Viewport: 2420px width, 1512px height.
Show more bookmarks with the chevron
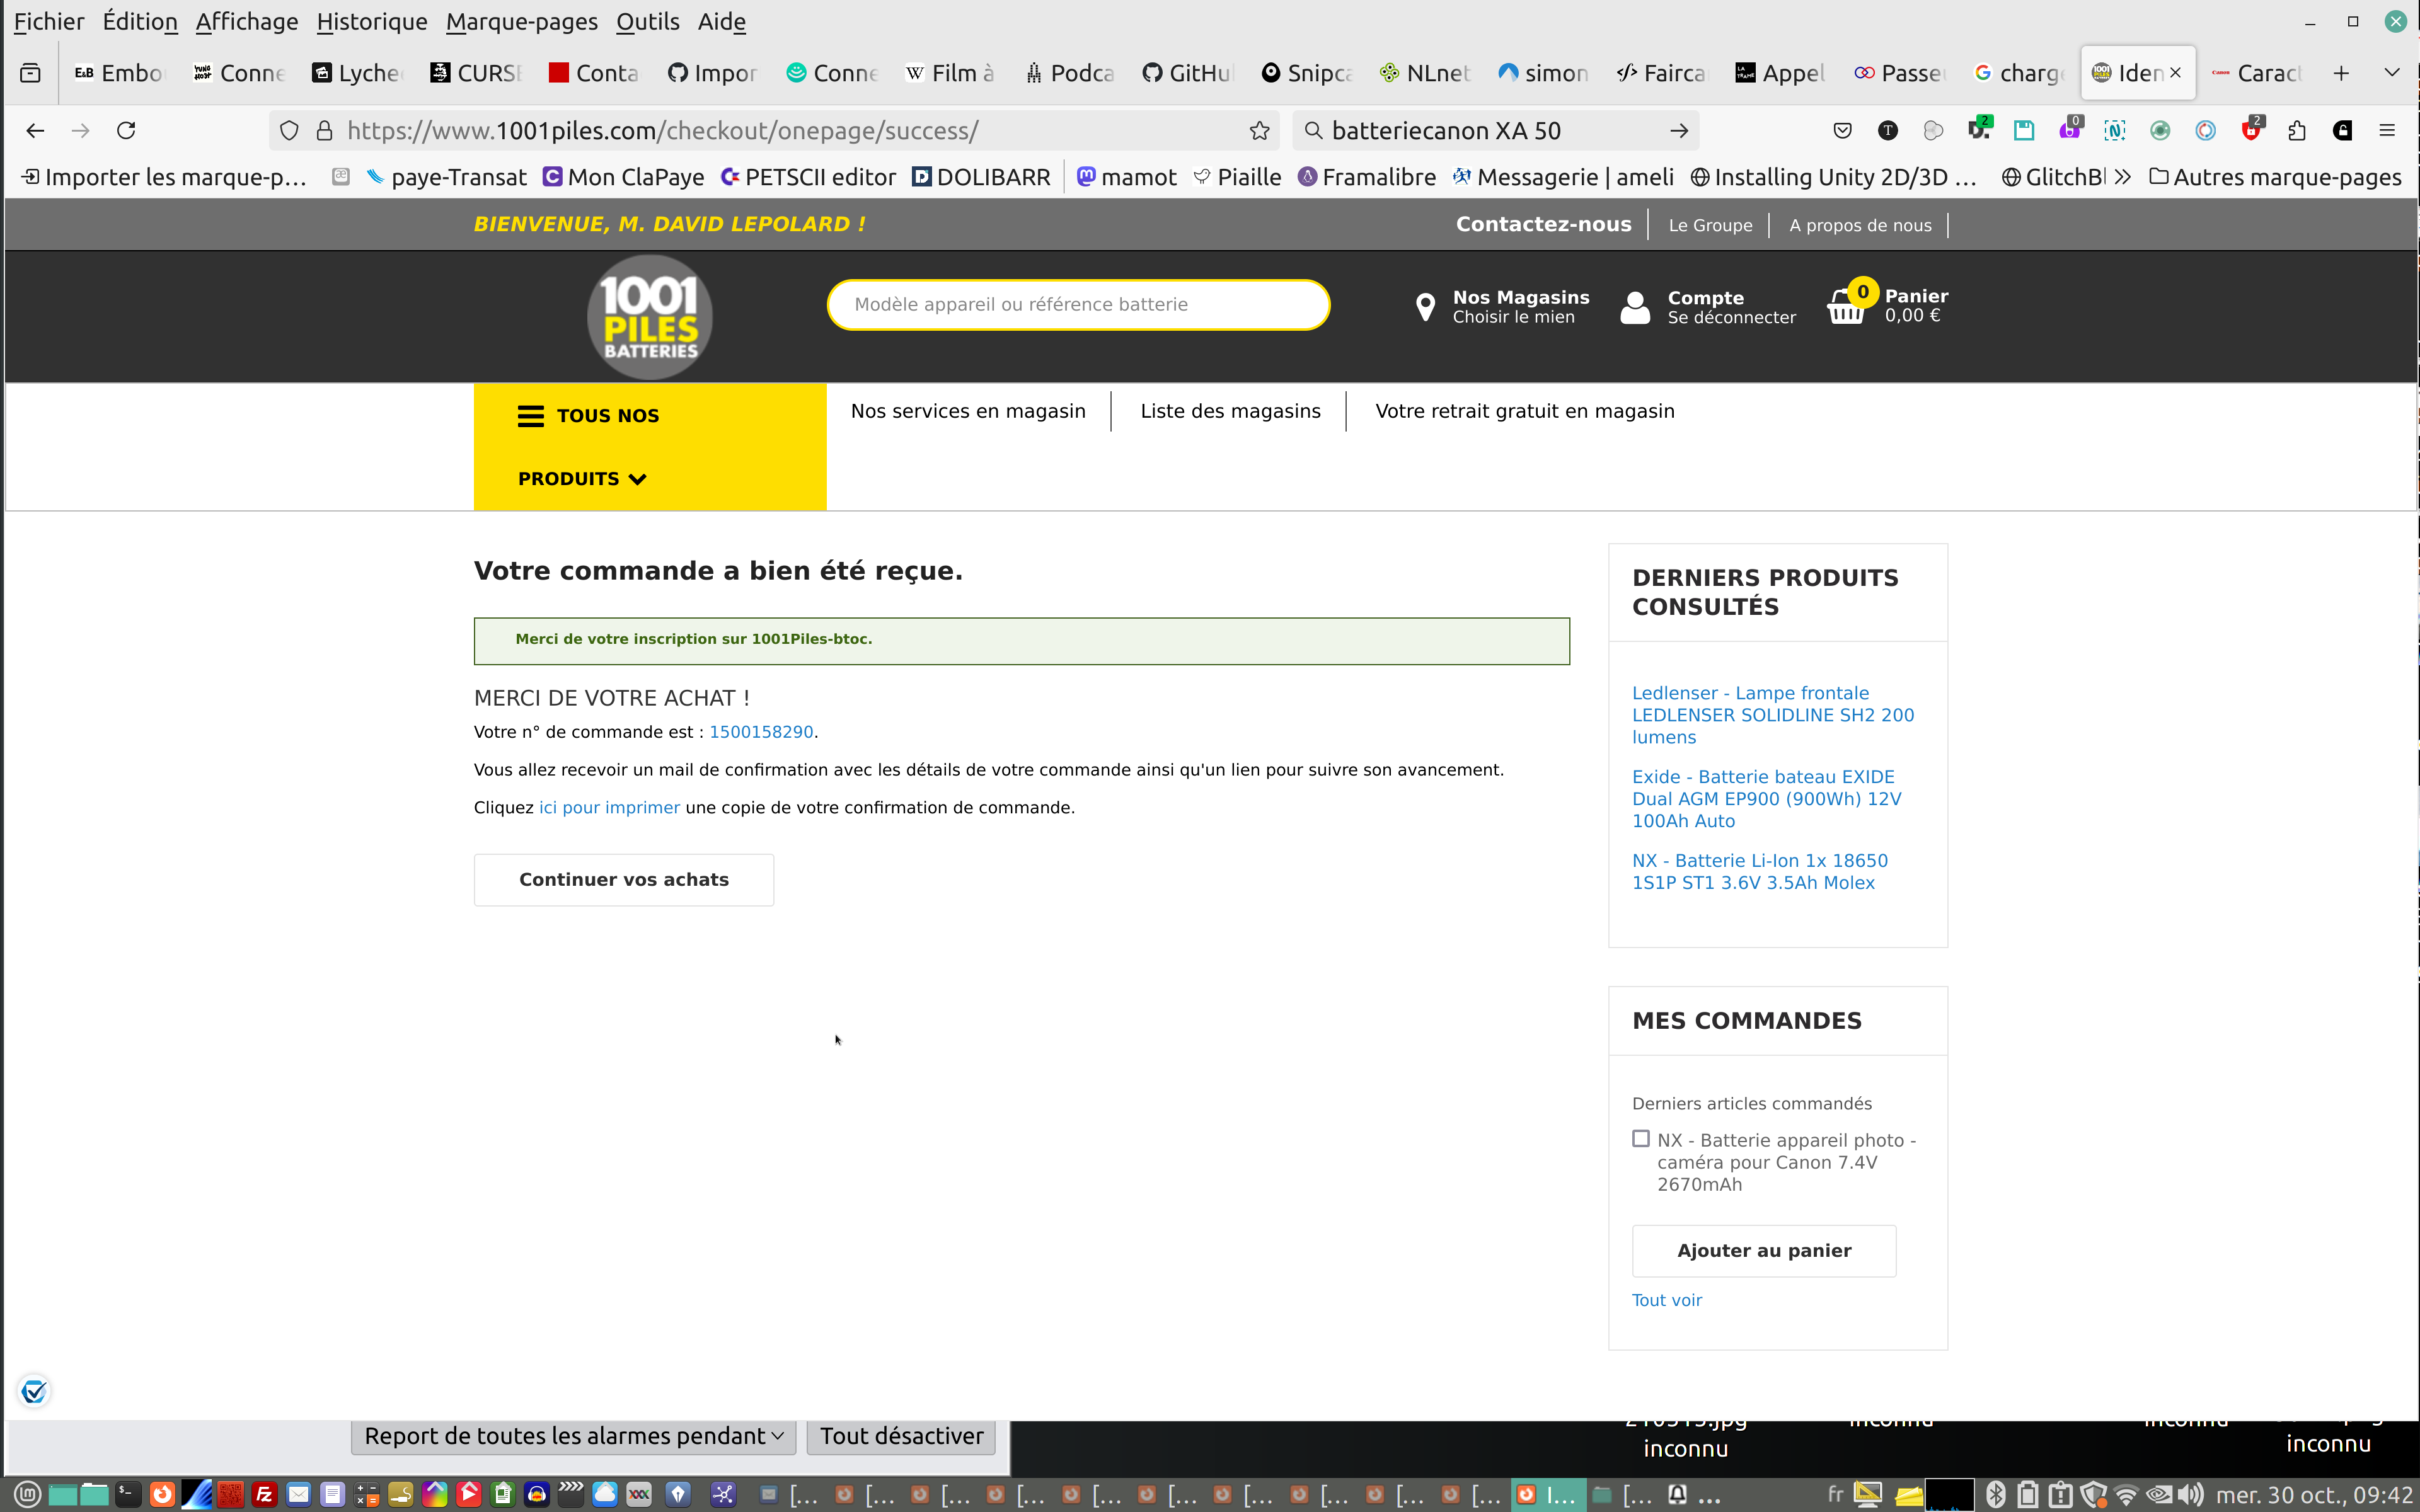(2124, 177)
